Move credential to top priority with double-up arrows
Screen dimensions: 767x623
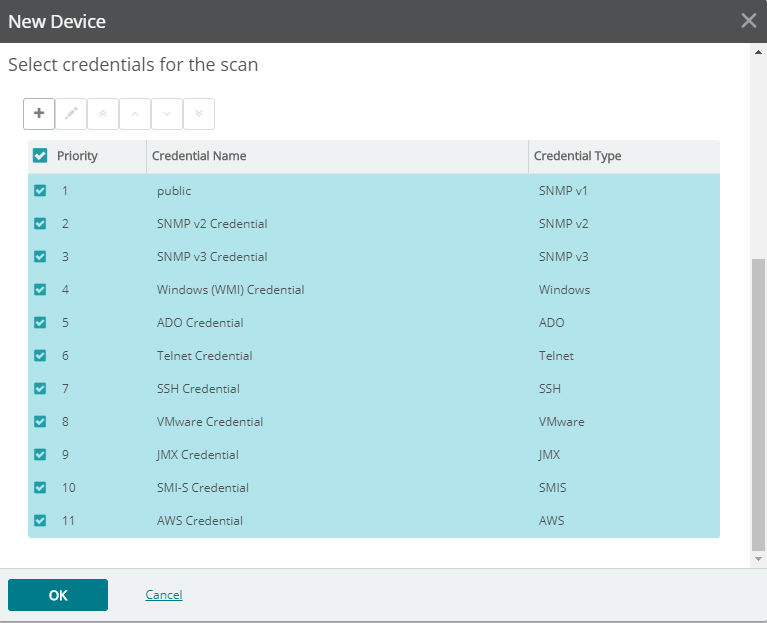[103, 114]
